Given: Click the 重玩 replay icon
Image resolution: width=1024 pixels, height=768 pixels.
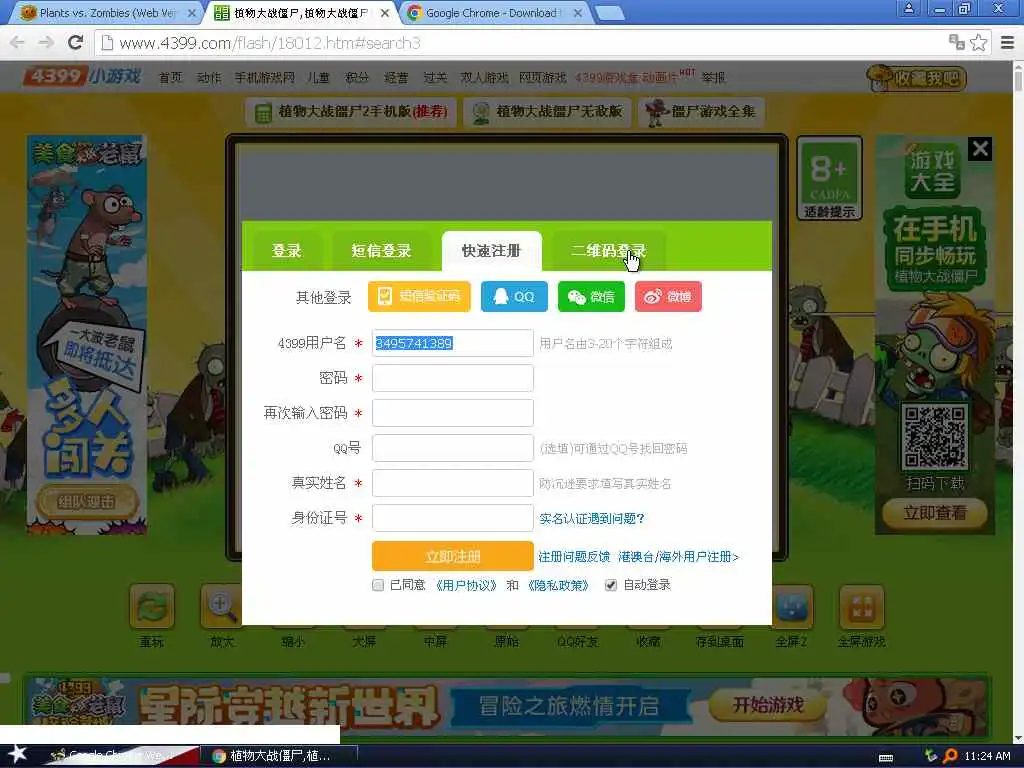Looking at the screenshot, I should (x=152, y=607).
